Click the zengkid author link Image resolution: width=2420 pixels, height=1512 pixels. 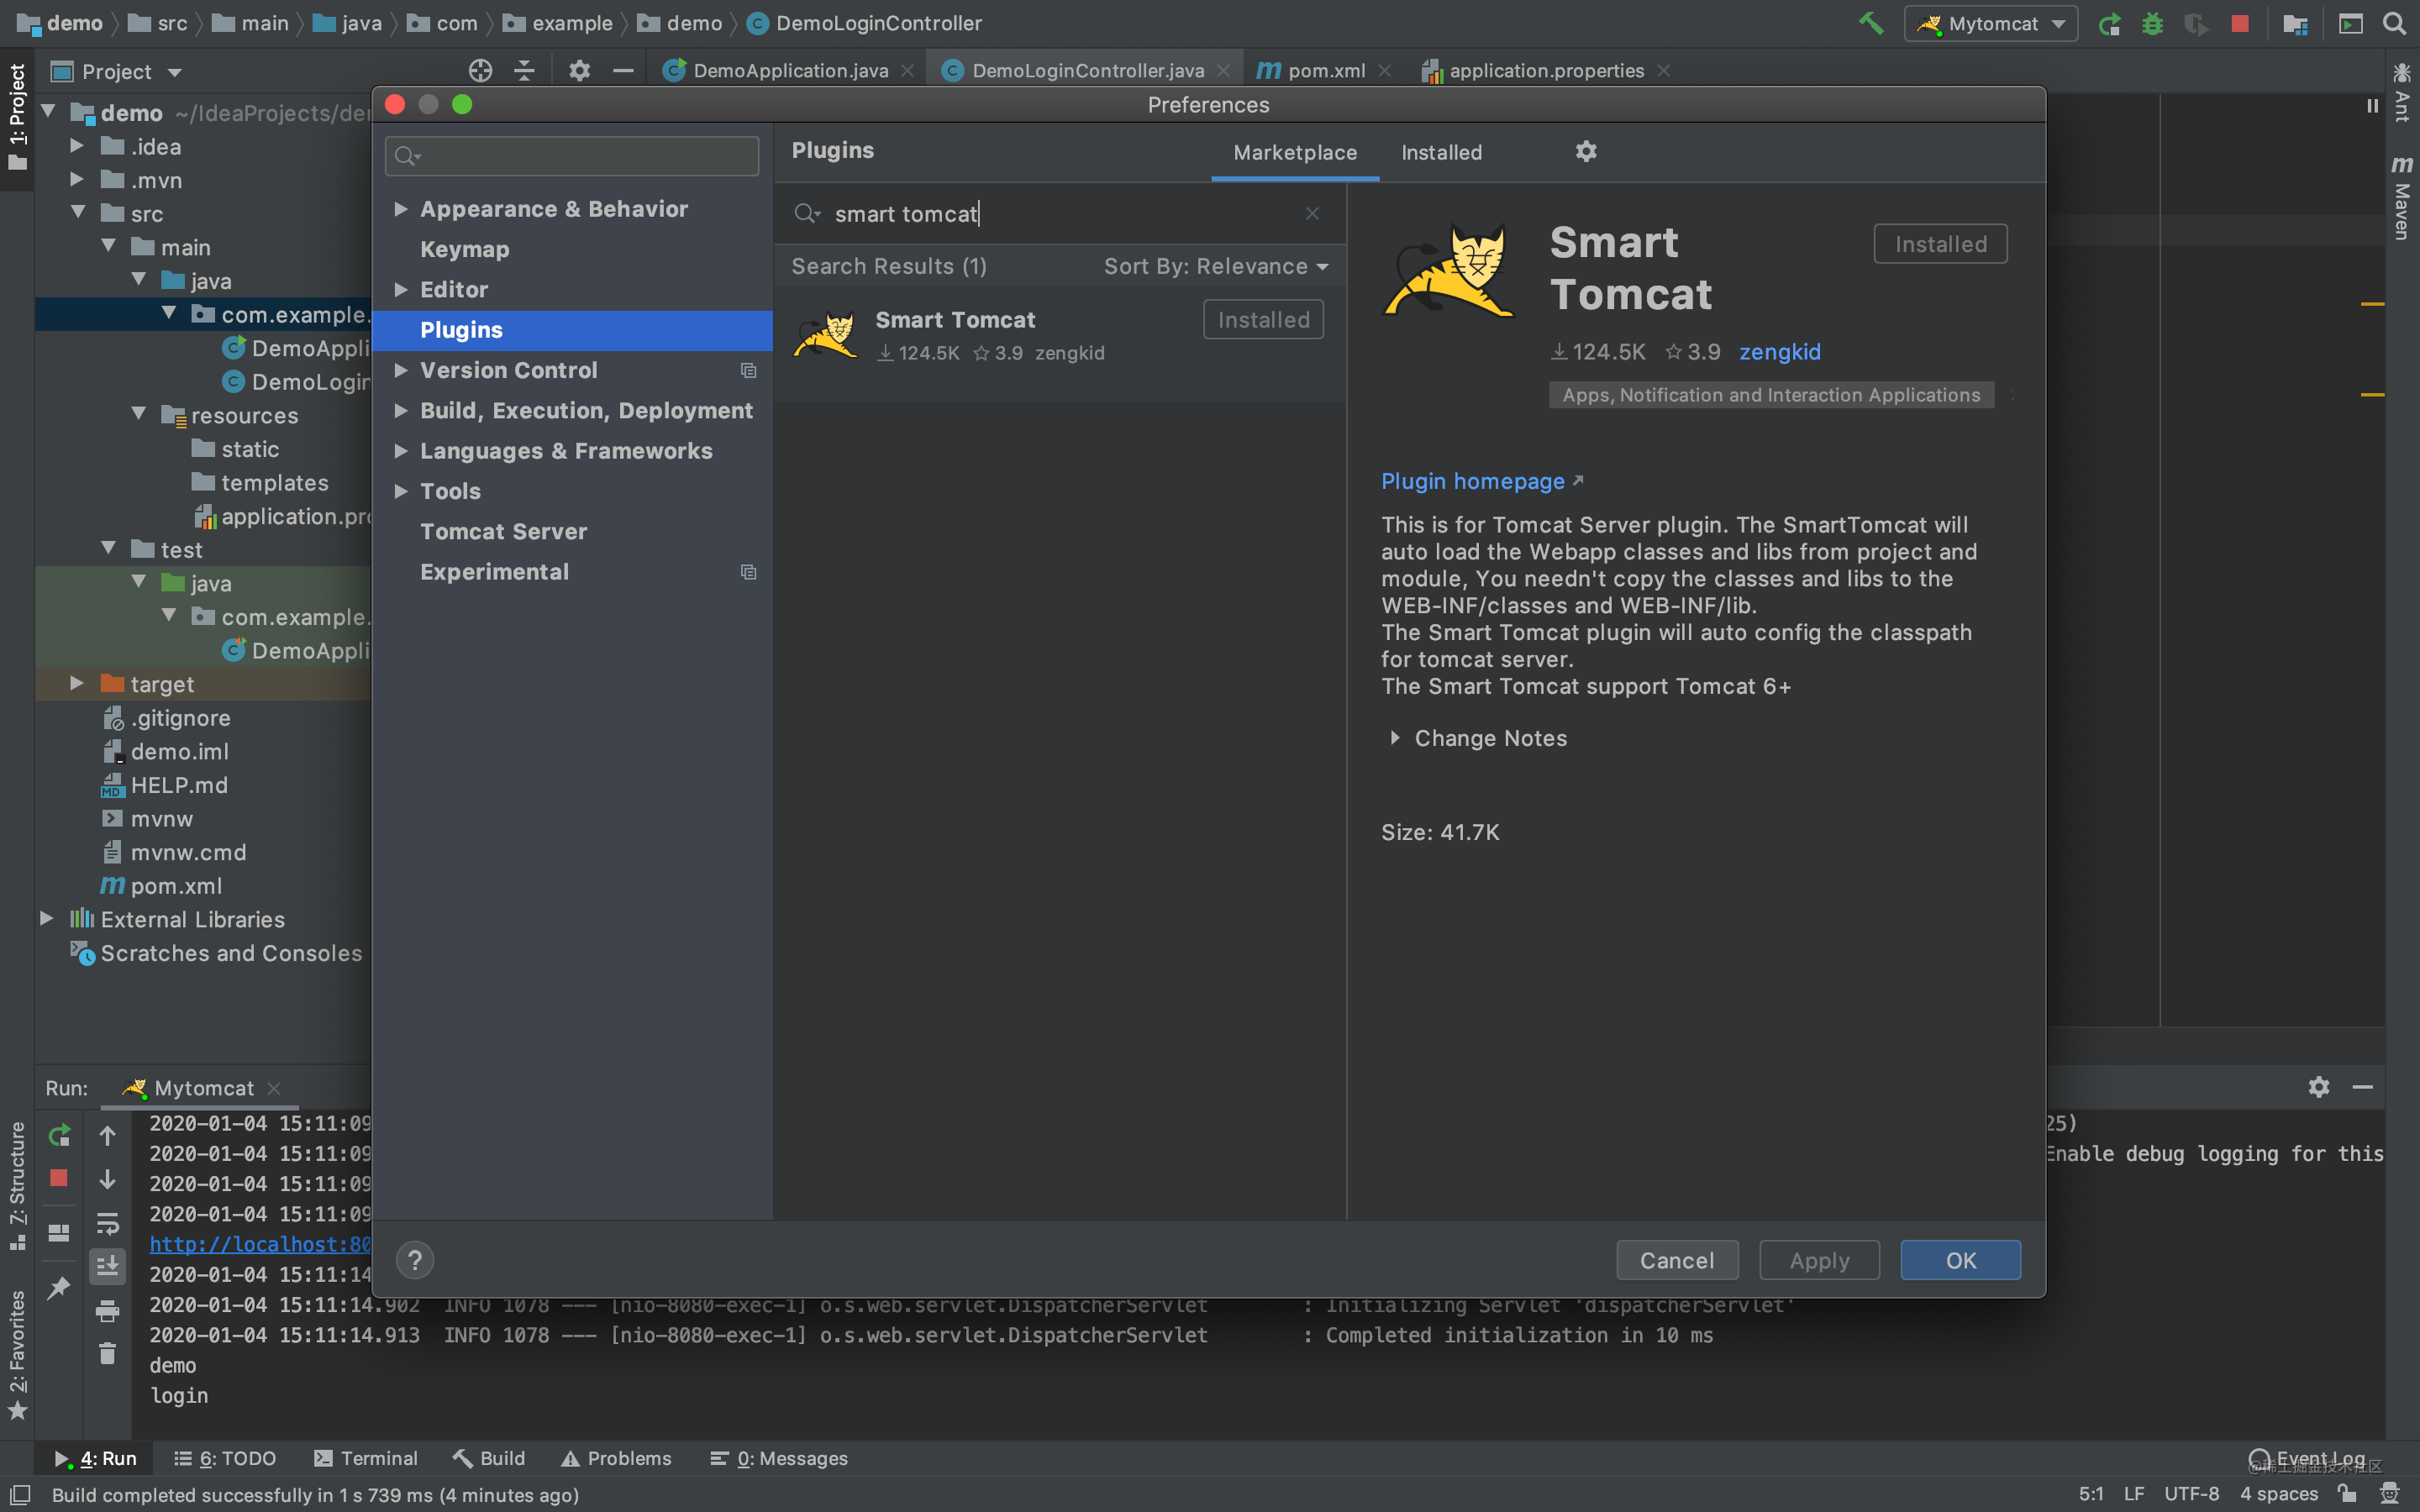click(x=1781, y=350)
